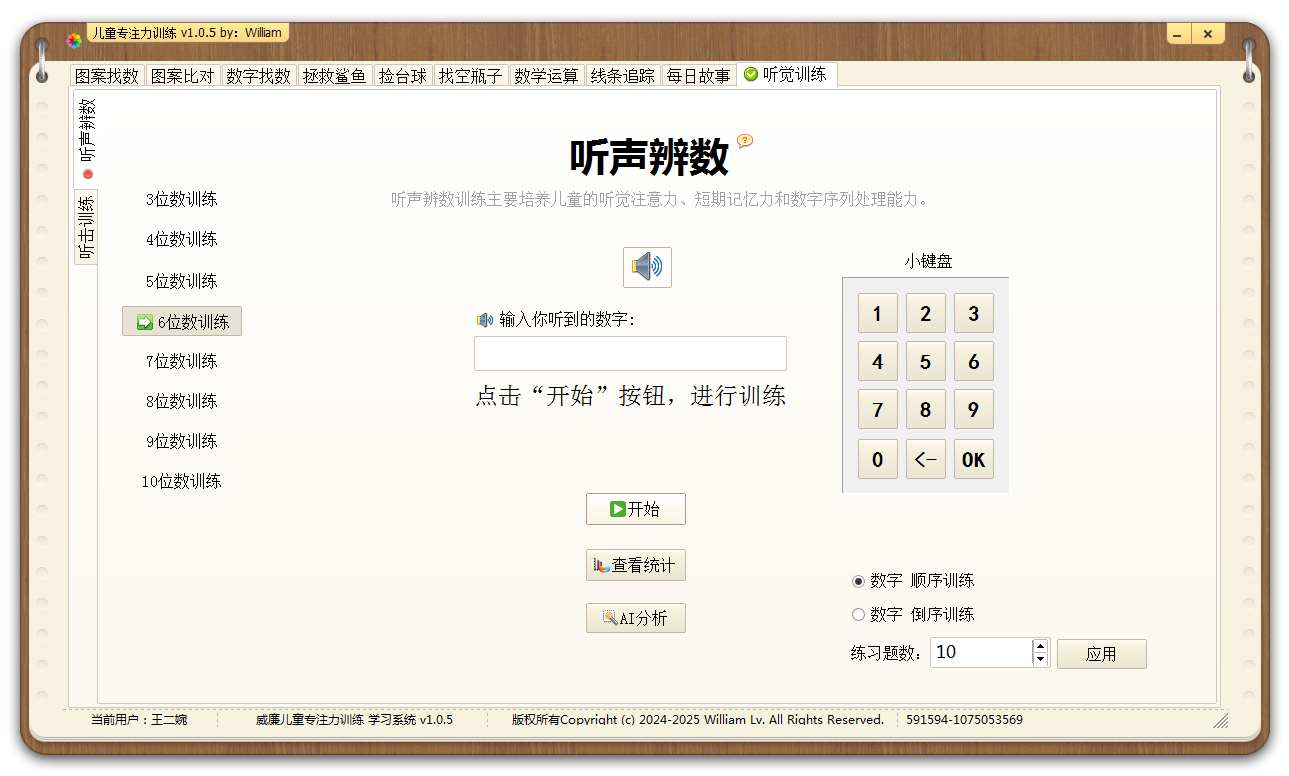
Task: Click the status bar code 591594-1075053569
Action: (x=964, y=720)
